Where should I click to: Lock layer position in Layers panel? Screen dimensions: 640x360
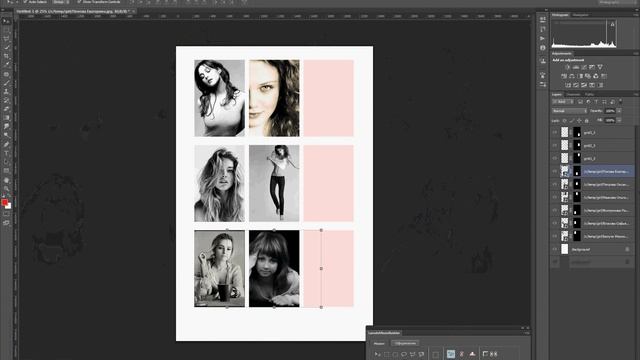click(579, 120)
